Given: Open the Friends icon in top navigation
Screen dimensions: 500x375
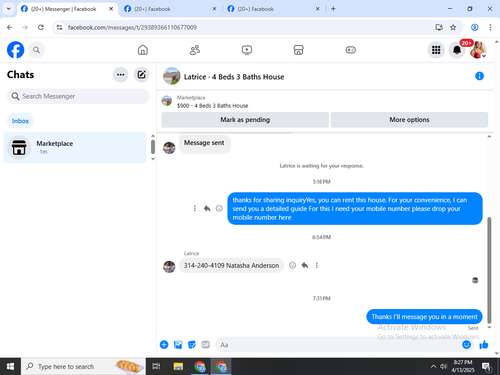Looking at the screenshot, I should [195, 50].
